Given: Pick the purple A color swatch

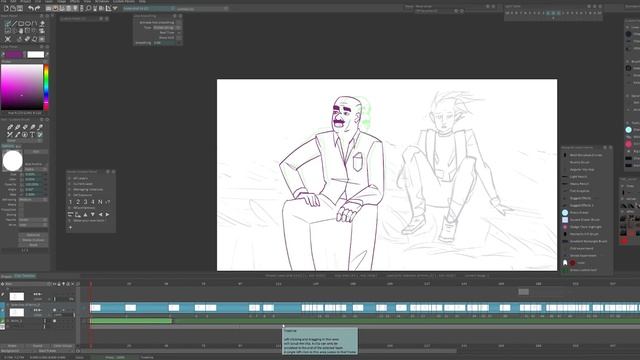Looking at the screenshot, I should 15,54.
